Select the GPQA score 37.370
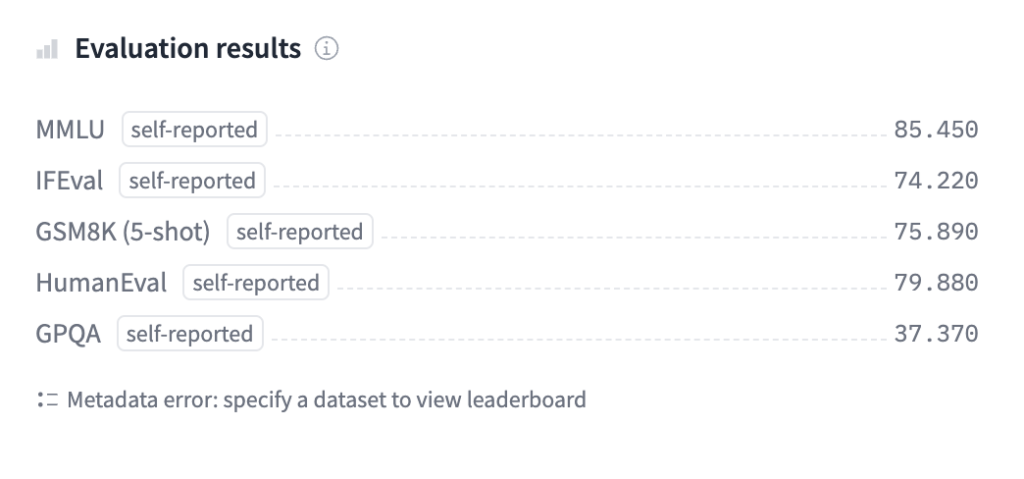Screen dimensions: 1024x479 click(x=935, y=334)
